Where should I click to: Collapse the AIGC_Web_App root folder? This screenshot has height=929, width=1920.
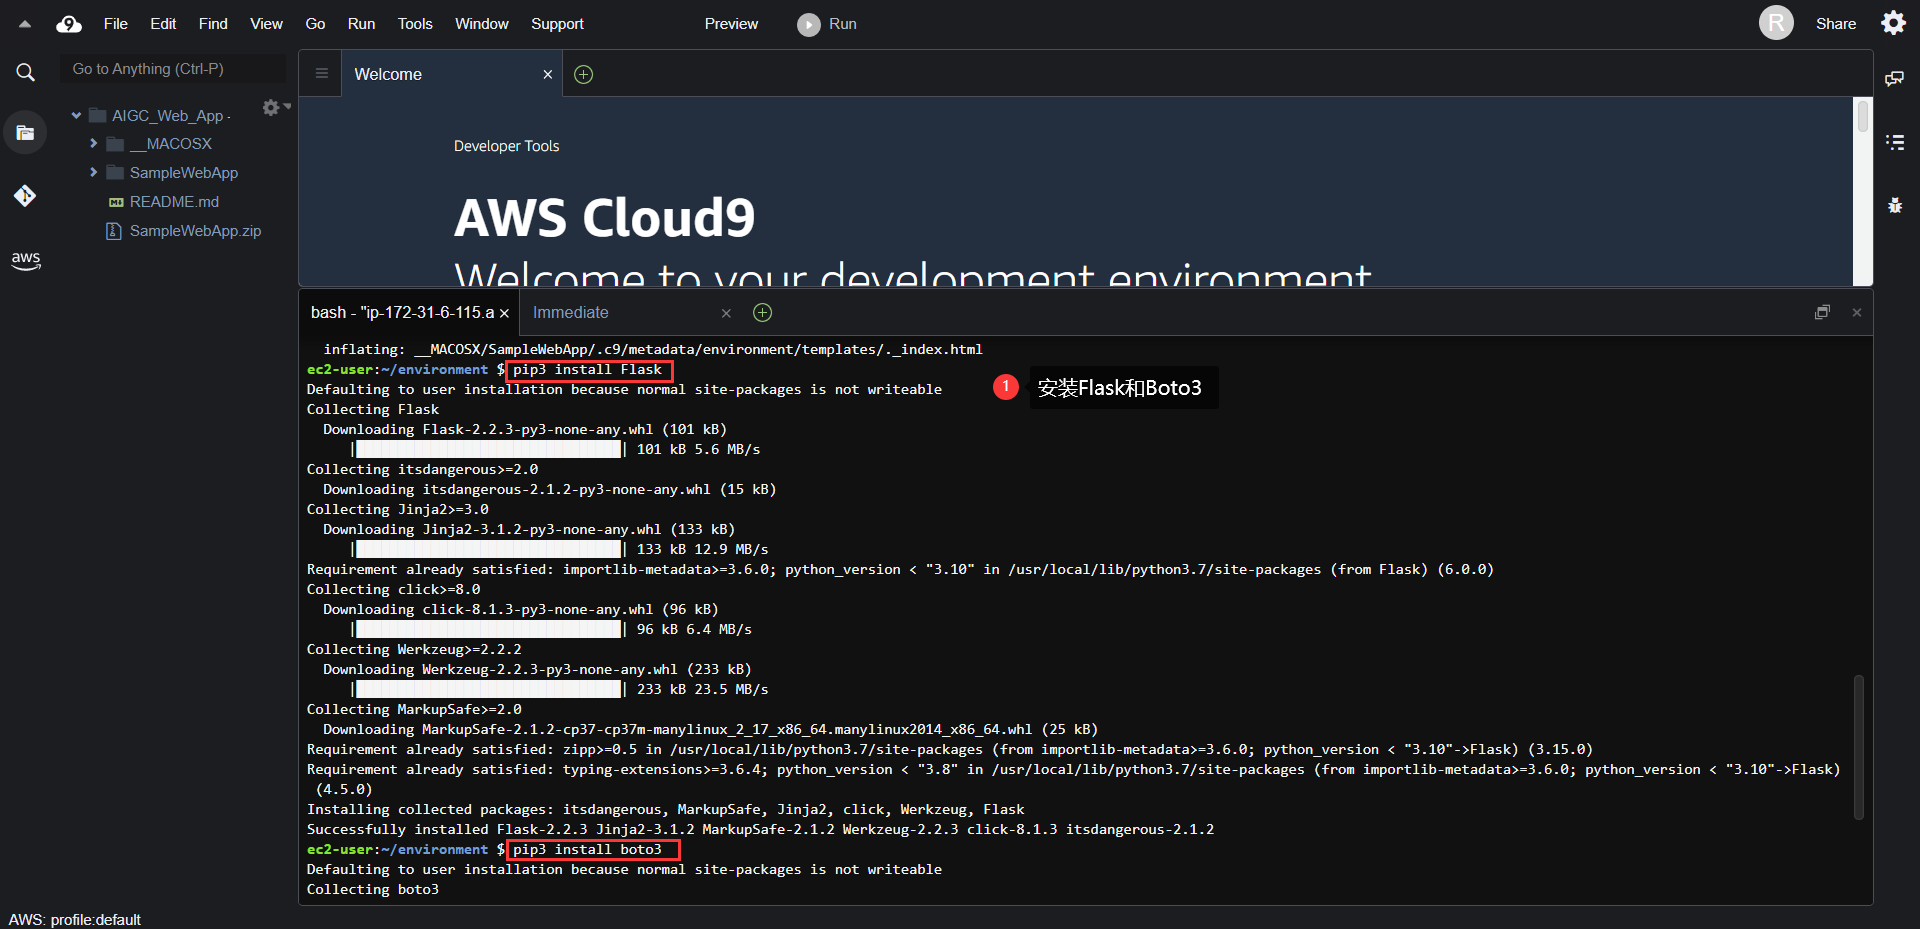tap(76, 116)
